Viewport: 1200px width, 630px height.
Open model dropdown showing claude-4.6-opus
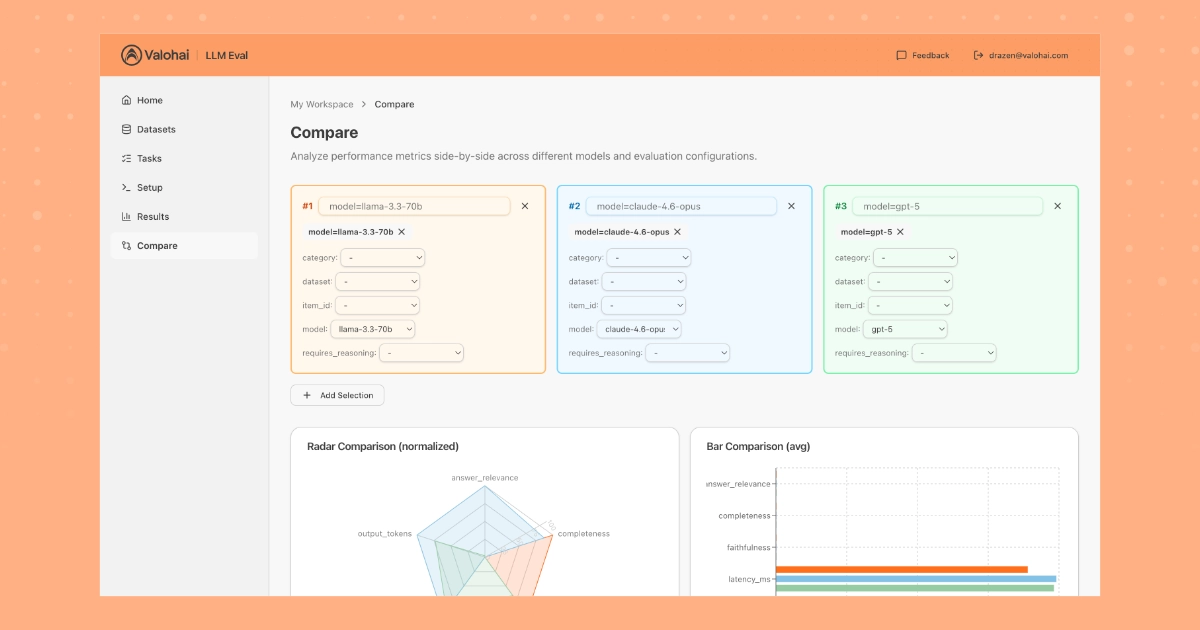640,329
